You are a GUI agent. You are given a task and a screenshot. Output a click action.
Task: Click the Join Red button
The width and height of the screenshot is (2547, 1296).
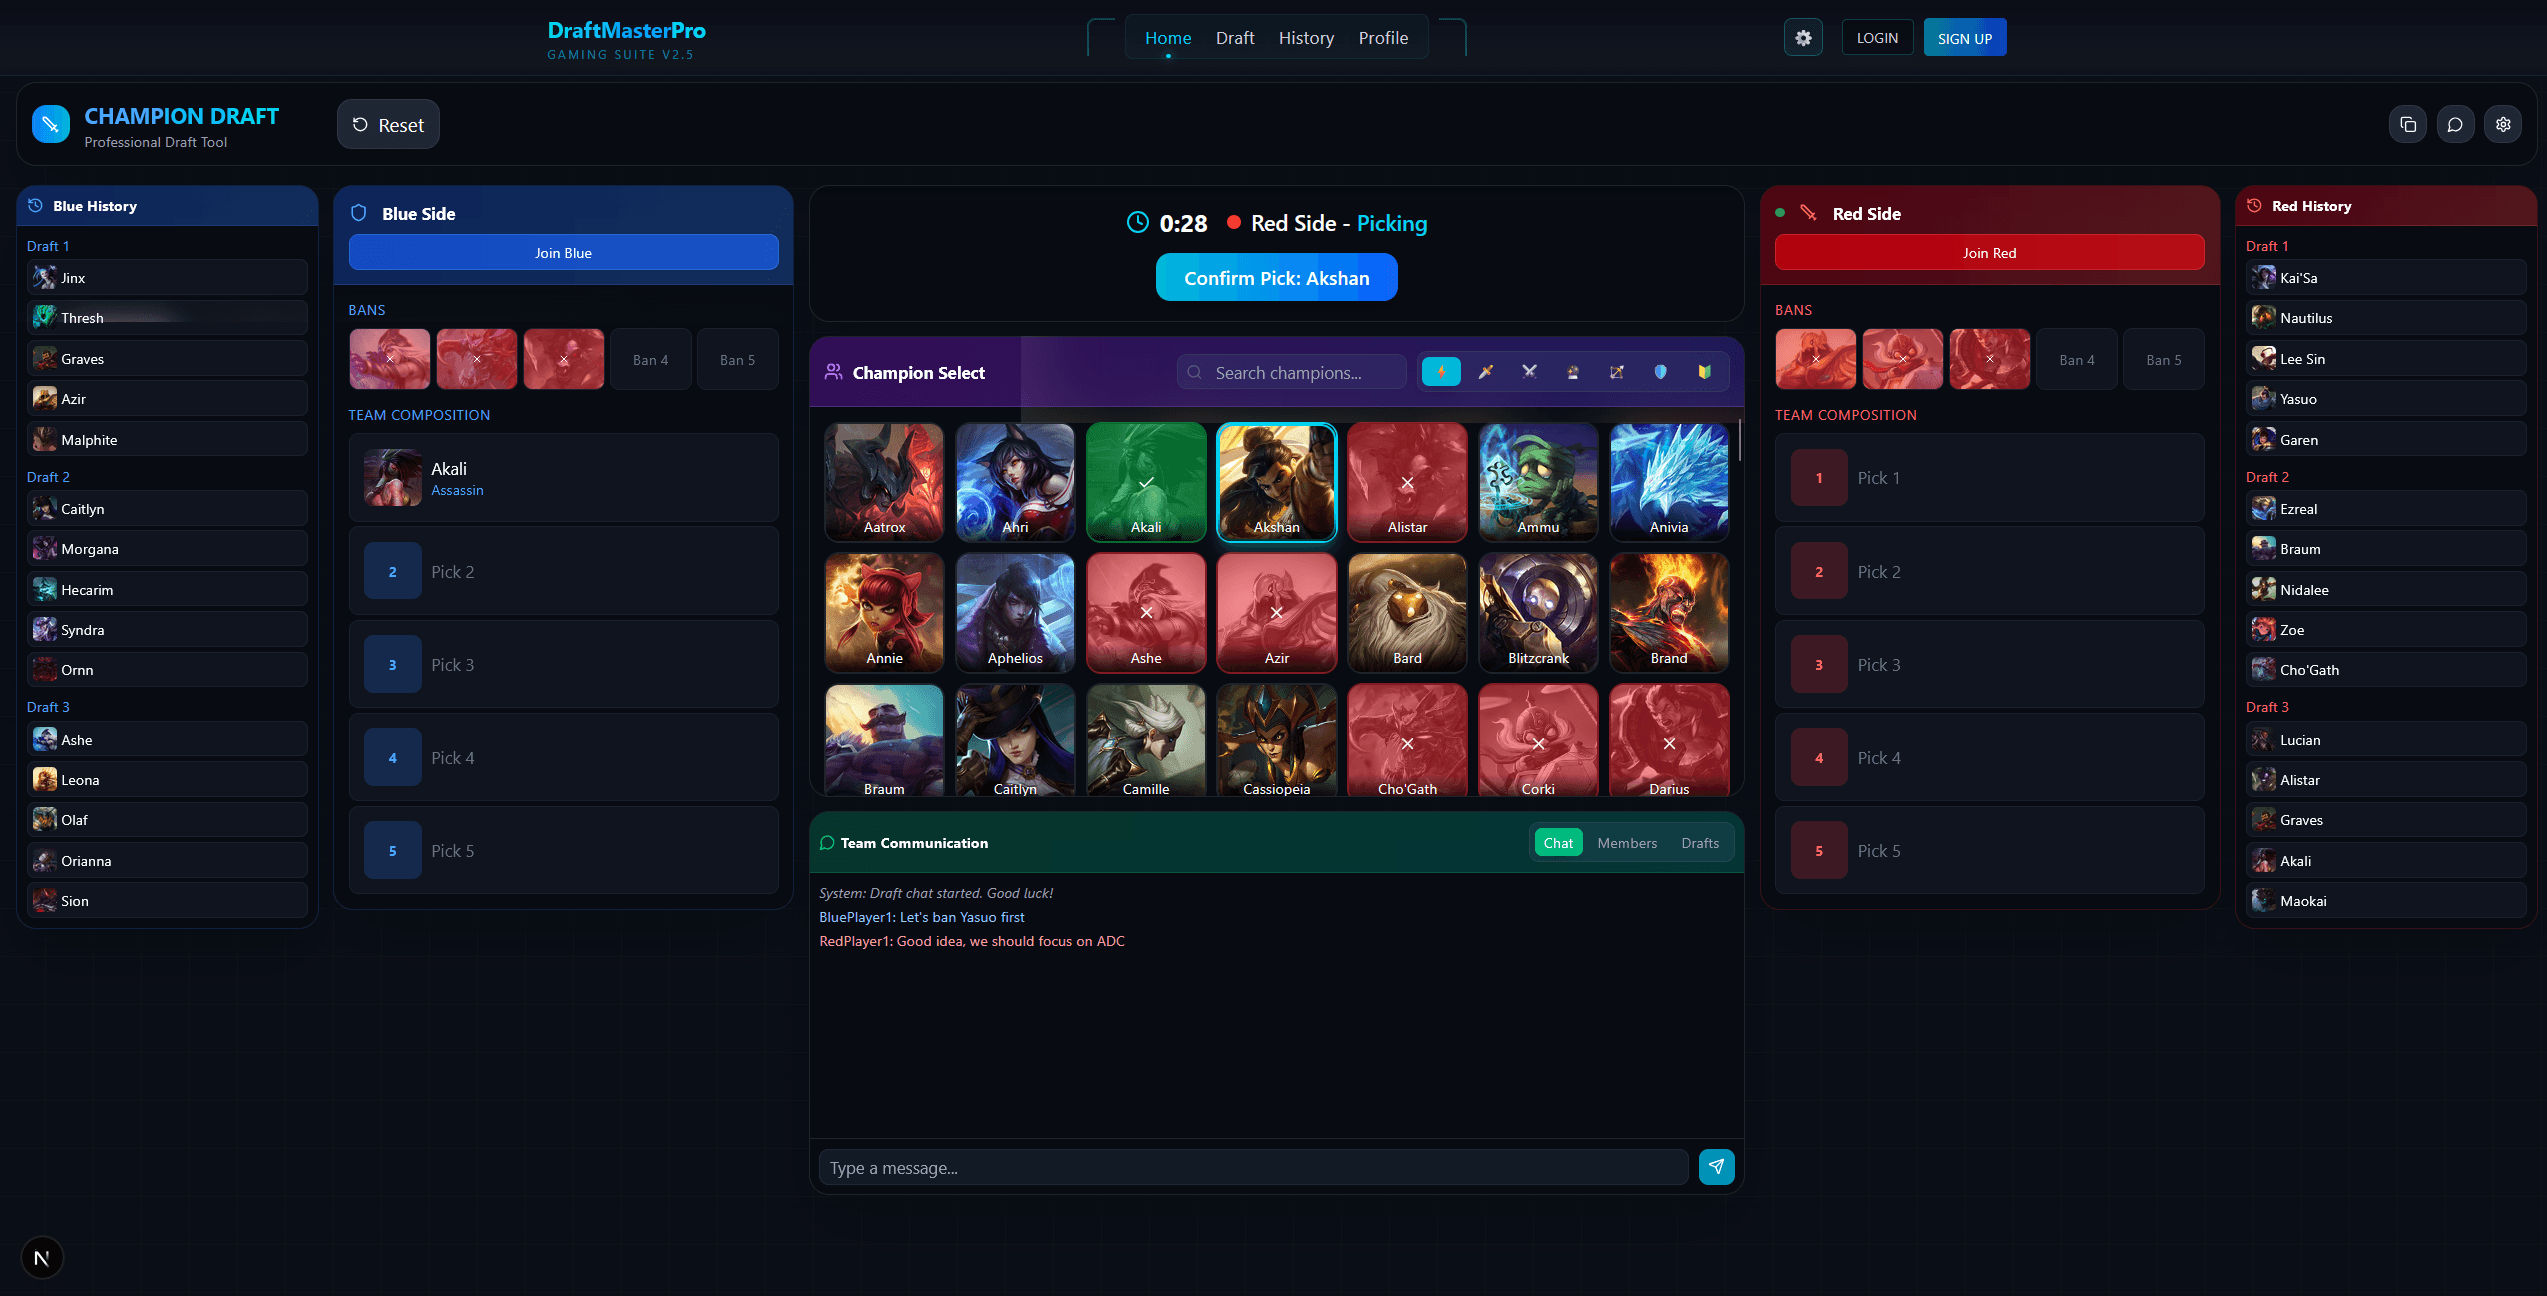pos(1990,253)
